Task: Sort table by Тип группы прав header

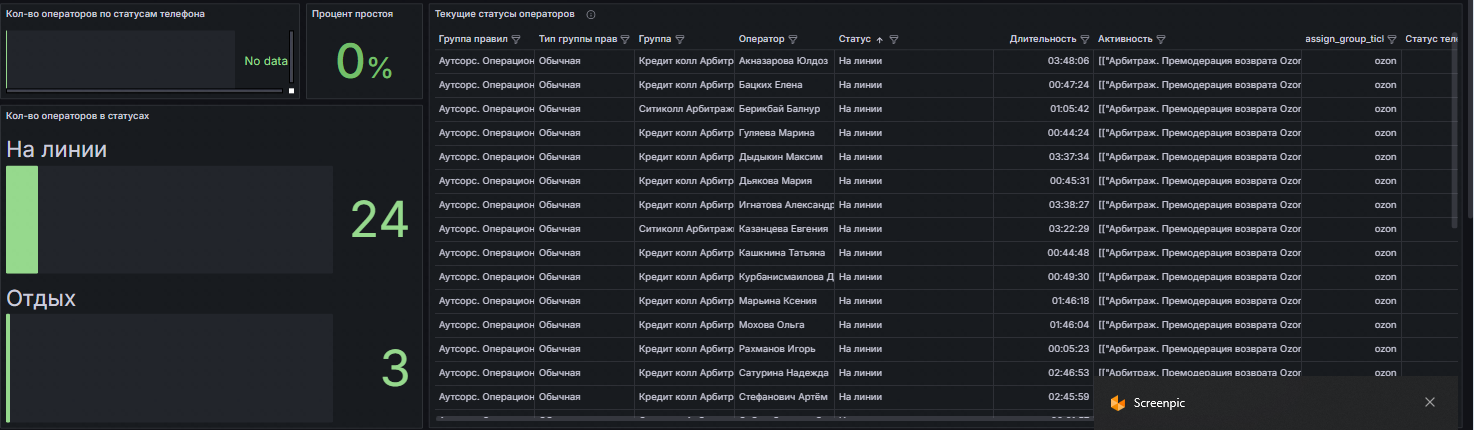Action: click(x=578, y=39)
